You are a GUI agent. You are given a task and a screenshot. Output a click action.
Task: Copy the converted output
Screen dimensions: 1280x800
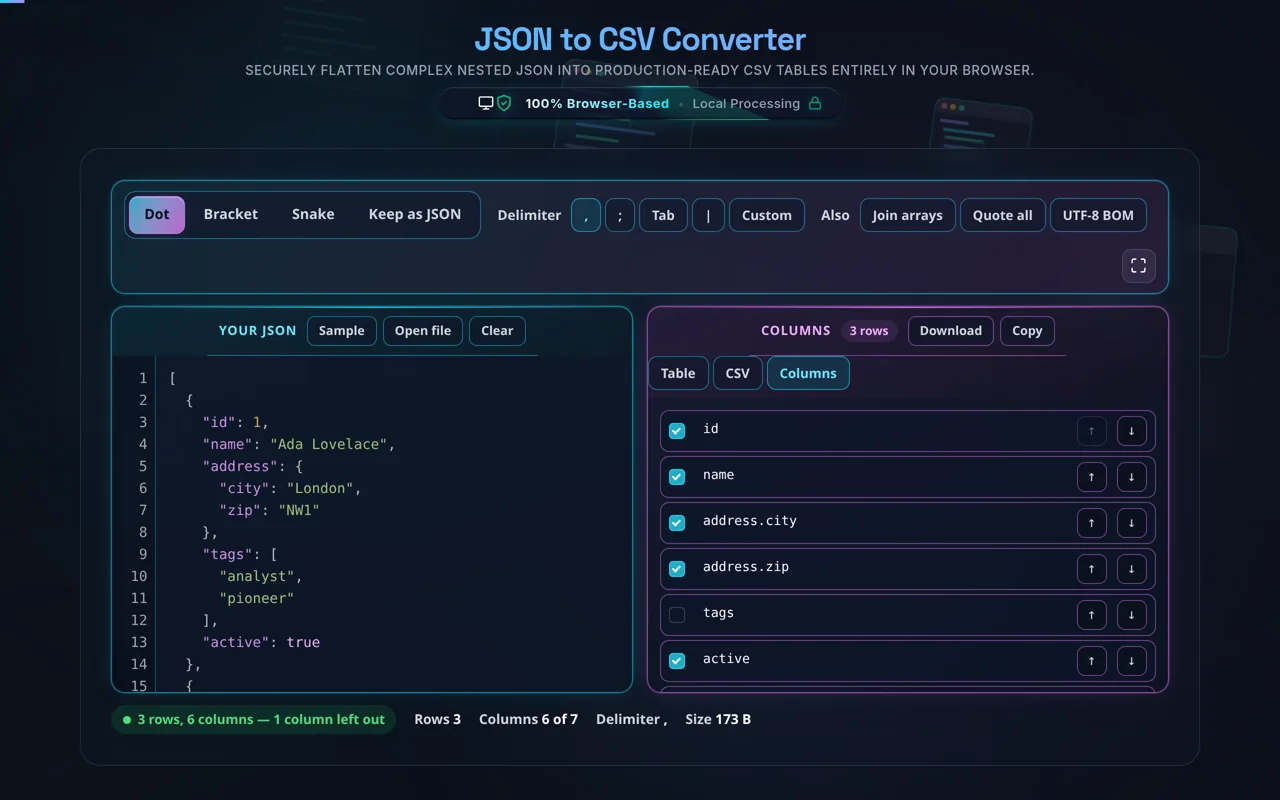click(x=1027, y=331)
